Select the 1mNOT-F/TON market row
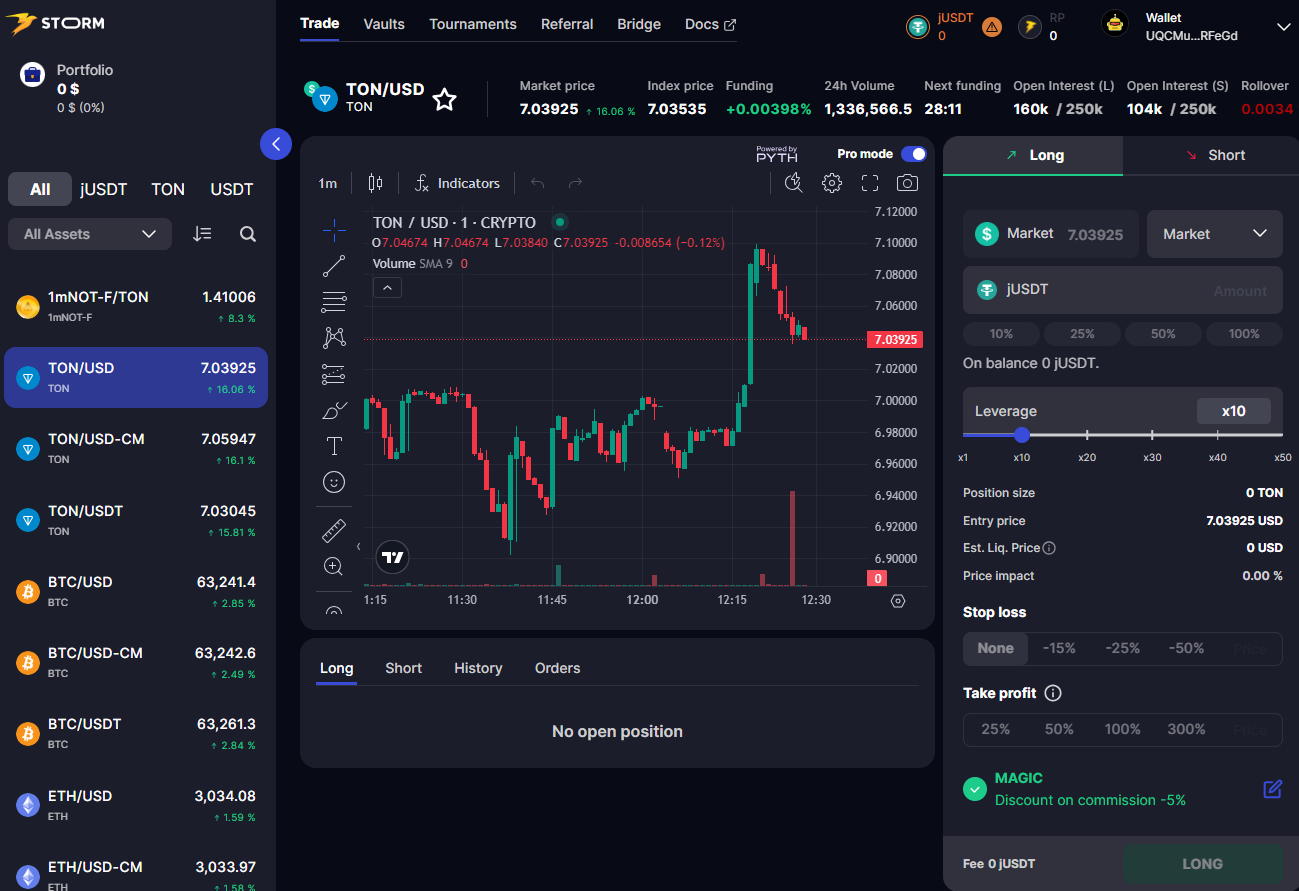1299x891 pixels. coord(136,306)
